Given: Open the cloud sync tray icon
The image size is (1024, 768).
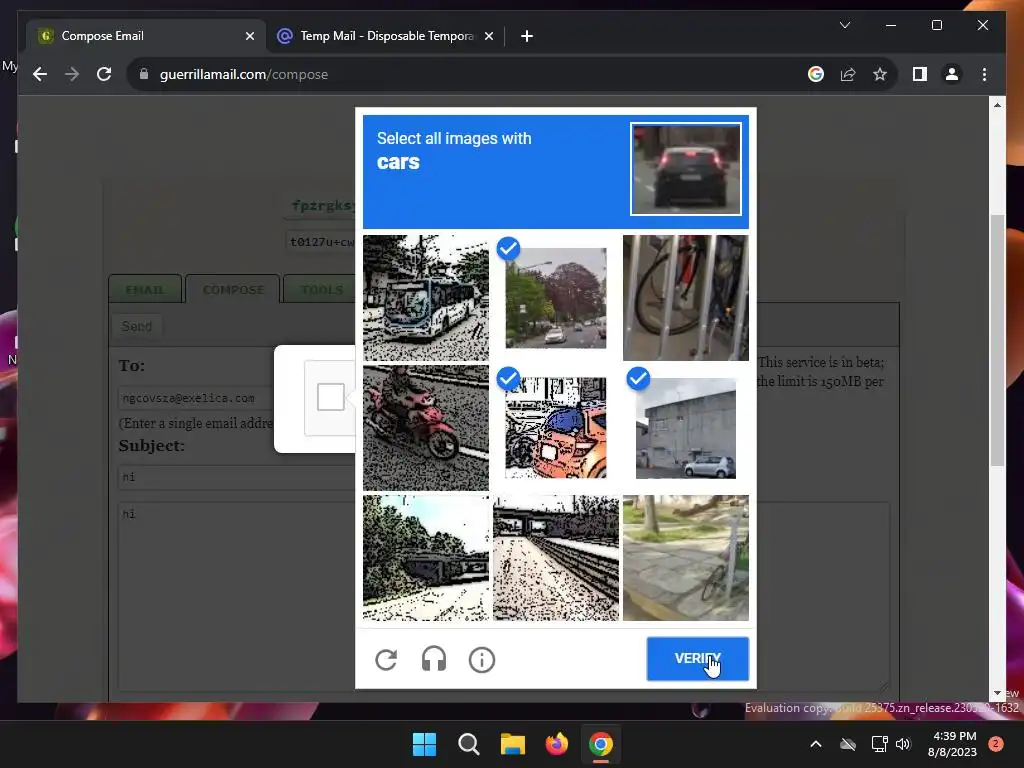Looking at the screenshot, I should click(848, 744).
